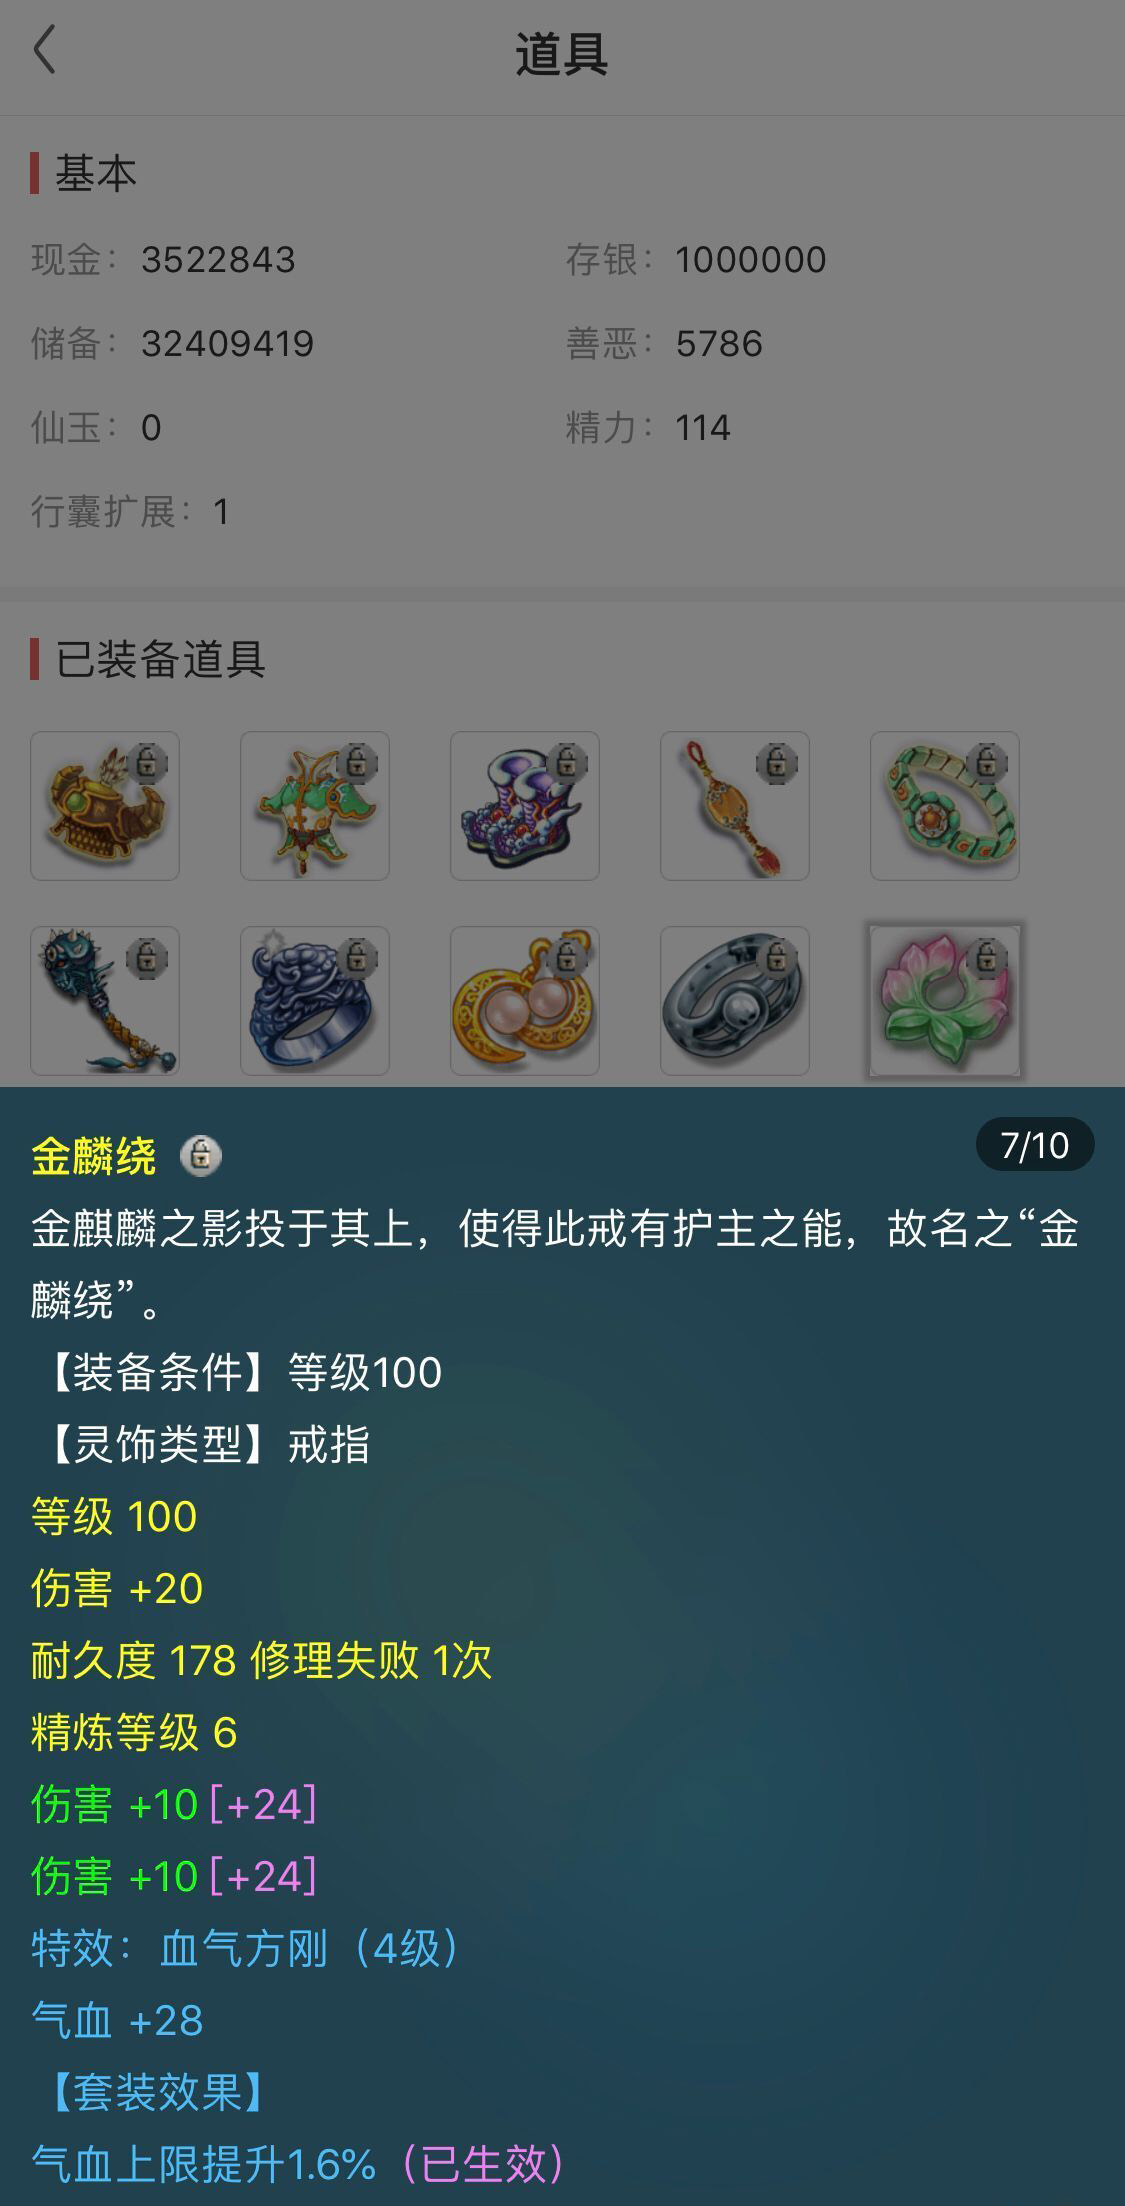
Task: Tap the 7/10 page indicator badge
Action: pyautogui.click(x=1035, y=1145)
